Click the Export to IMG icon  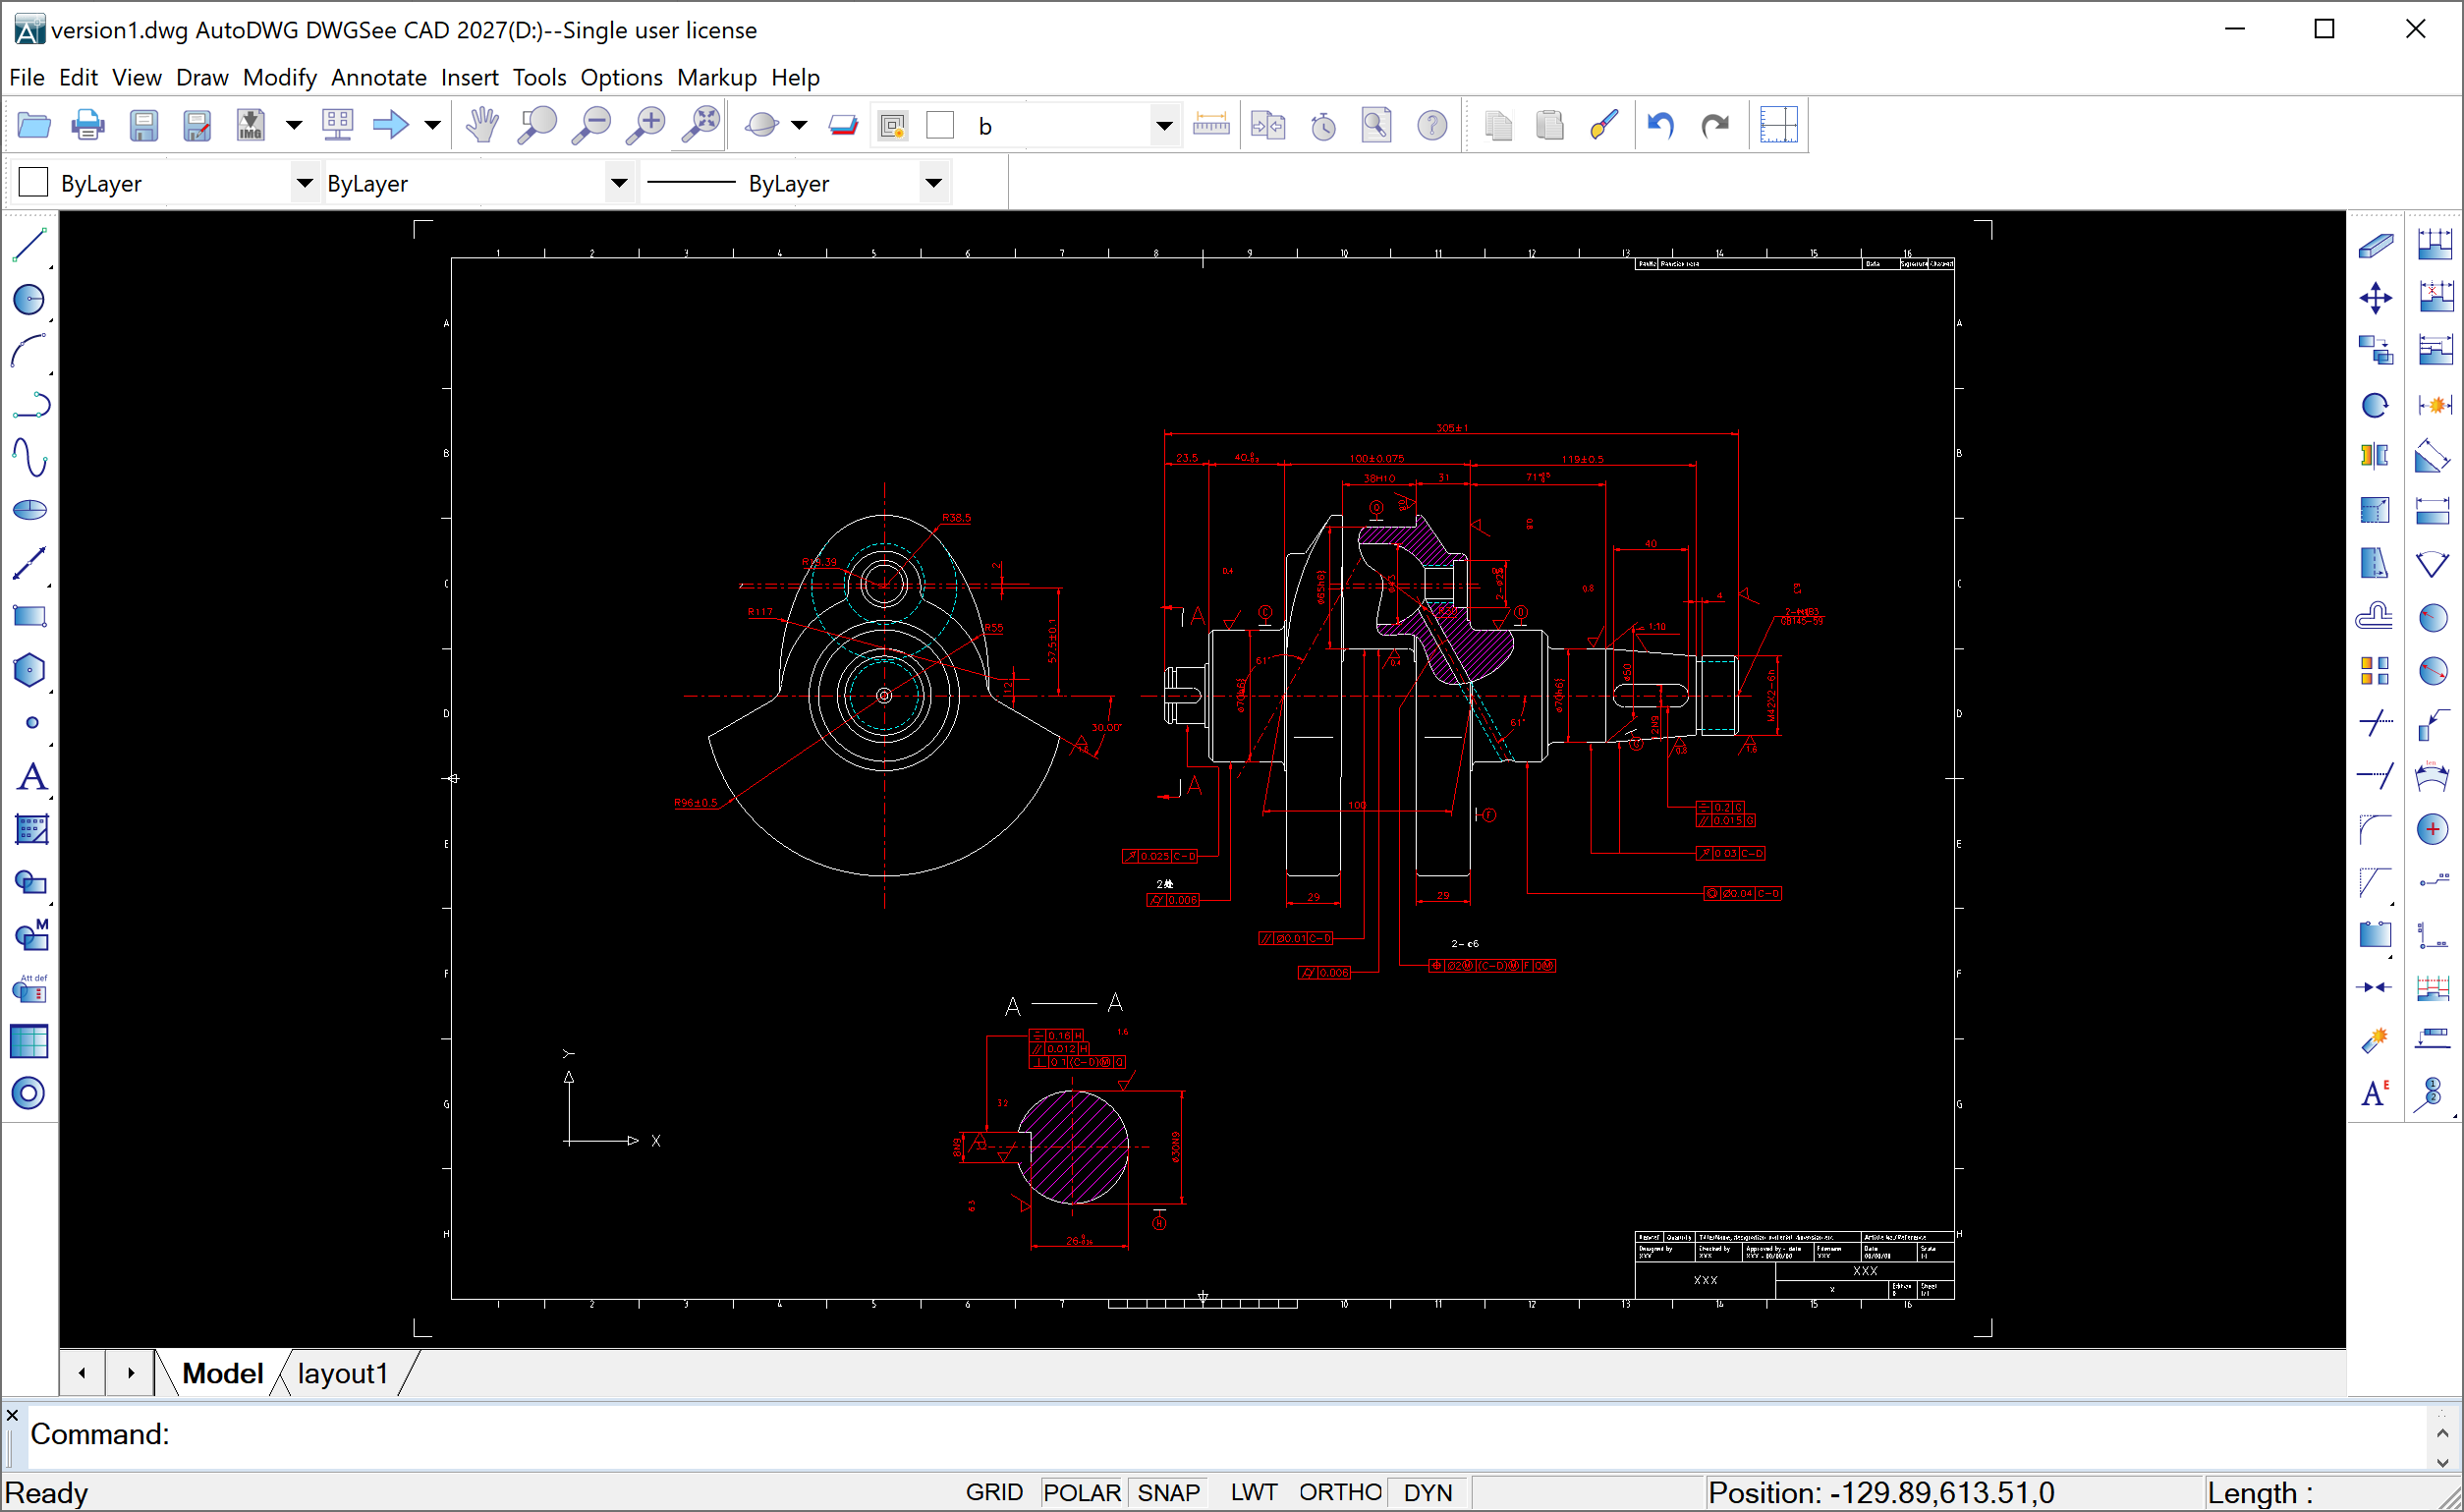[x=250, y=126]
